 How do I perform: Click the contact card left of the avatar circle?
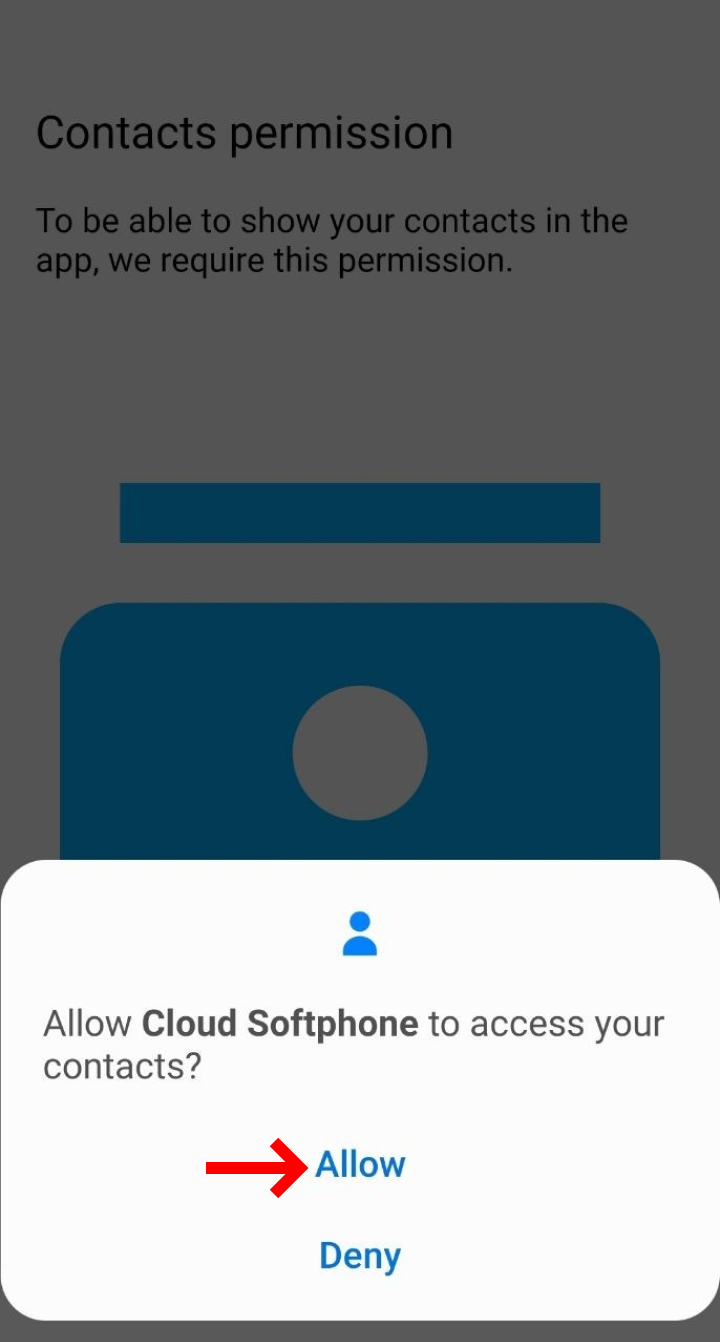(x=175, y=753)
